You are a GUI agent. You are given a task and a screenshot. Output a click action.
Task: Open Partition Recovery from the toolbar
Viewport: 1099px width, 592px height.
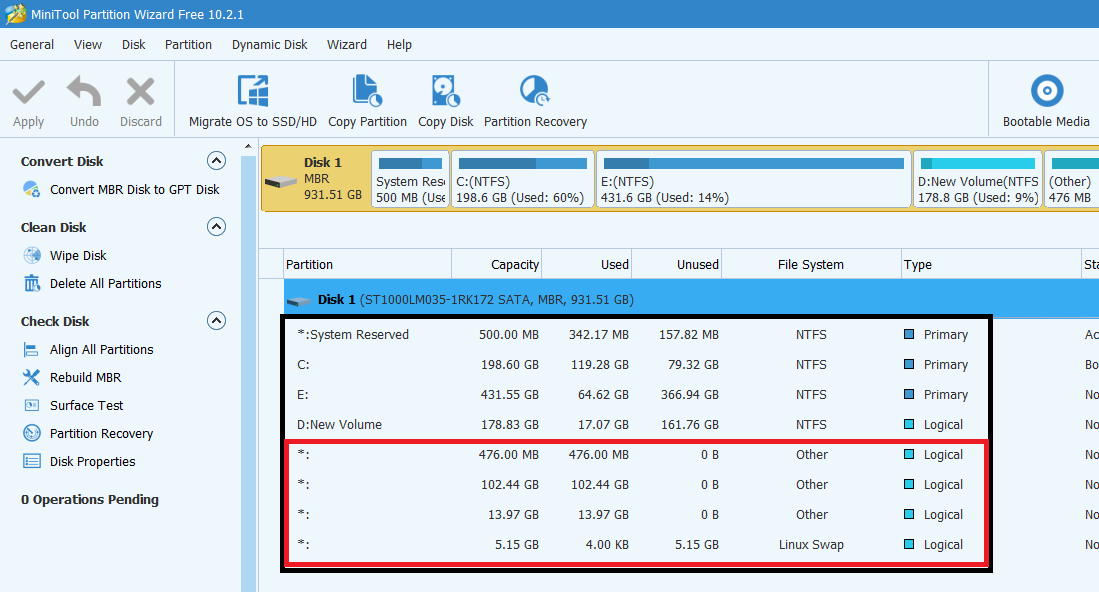pyautogui.click(x=535, y=101)
